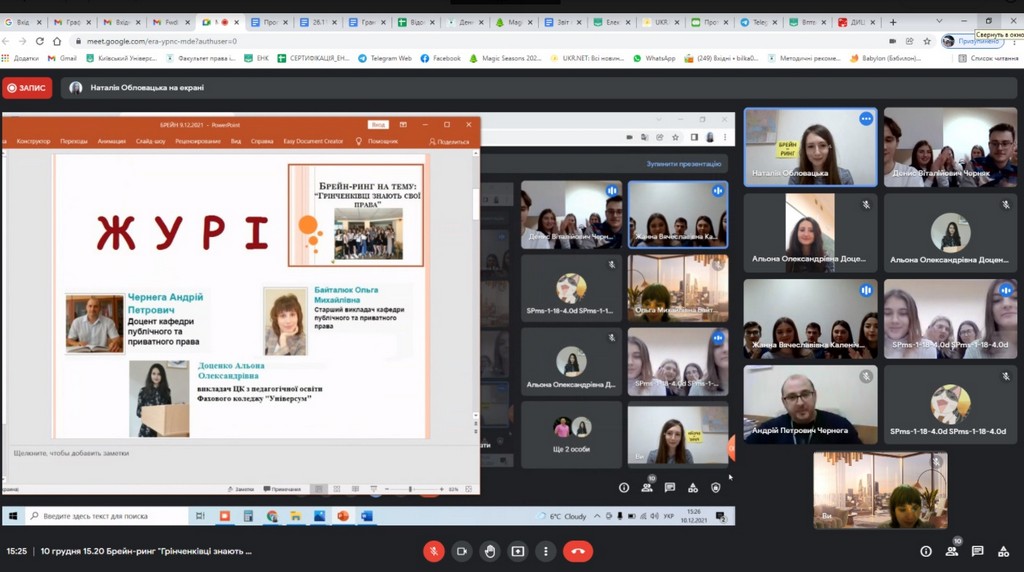The width and height of the screenshot is (1024, 572).
Task: Open the Facebook bookmark
Action: tap(441, 58)
